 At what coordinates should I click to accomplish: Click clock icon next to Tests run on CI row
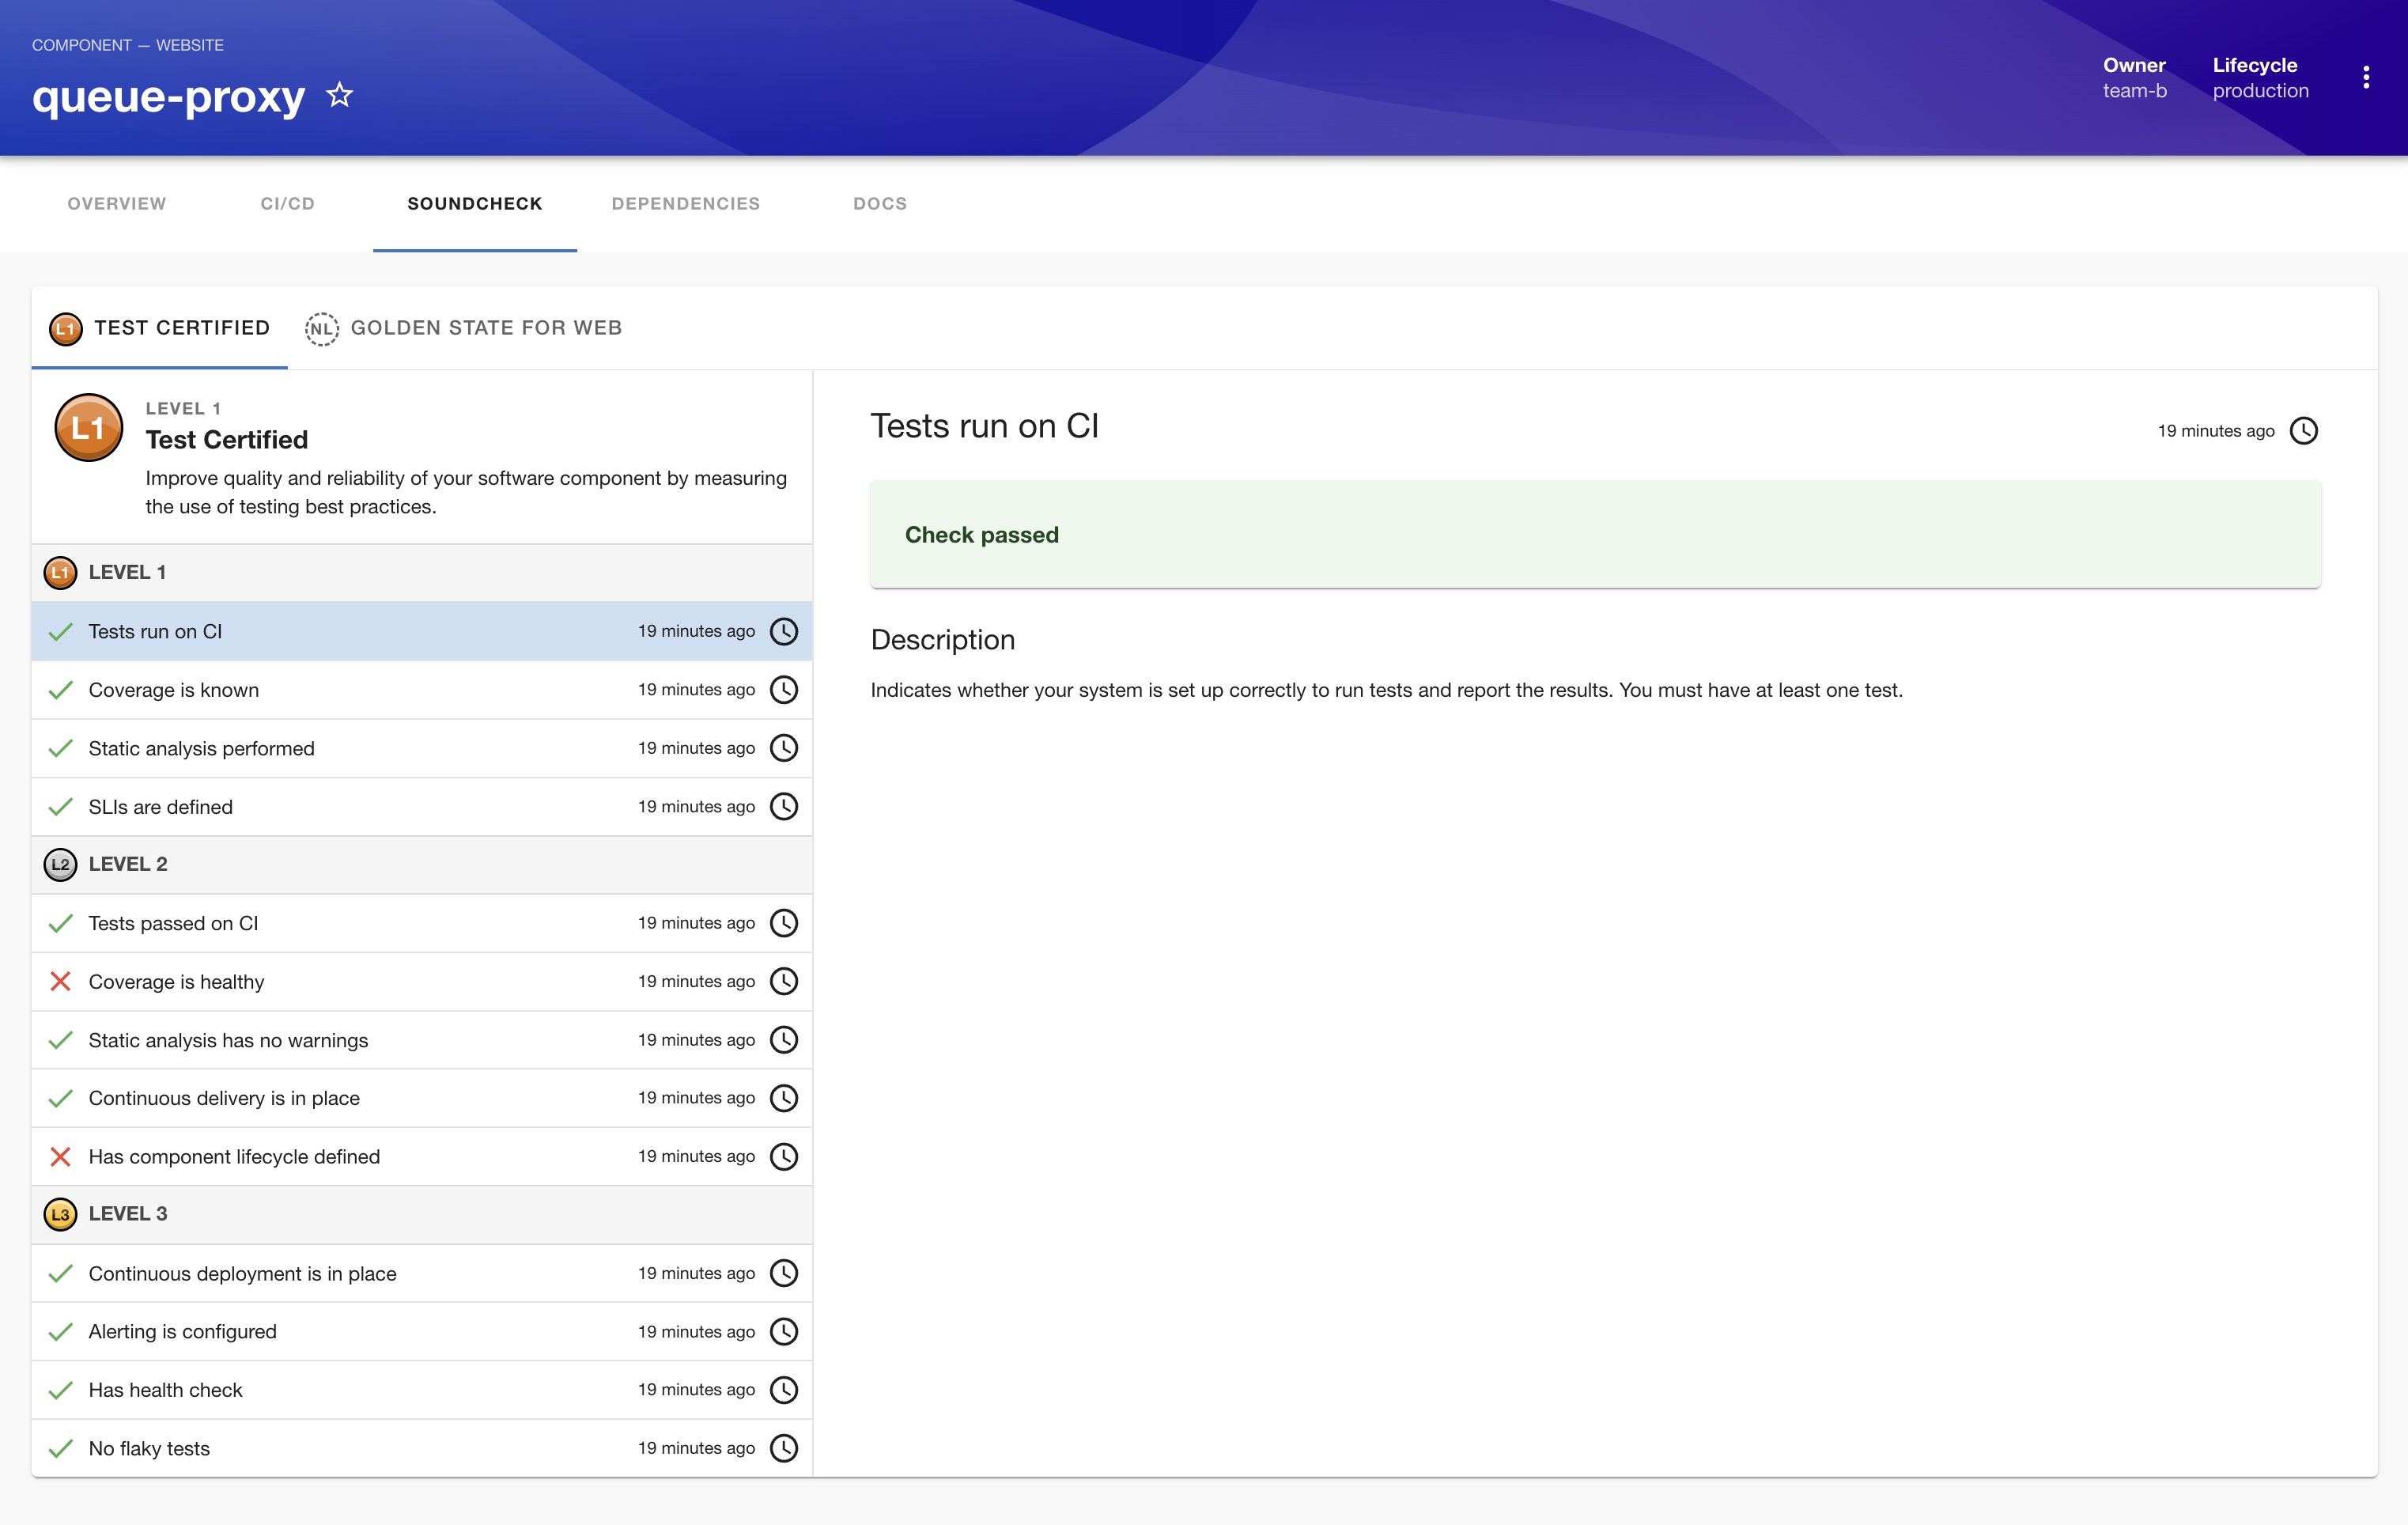coord(783,631)
